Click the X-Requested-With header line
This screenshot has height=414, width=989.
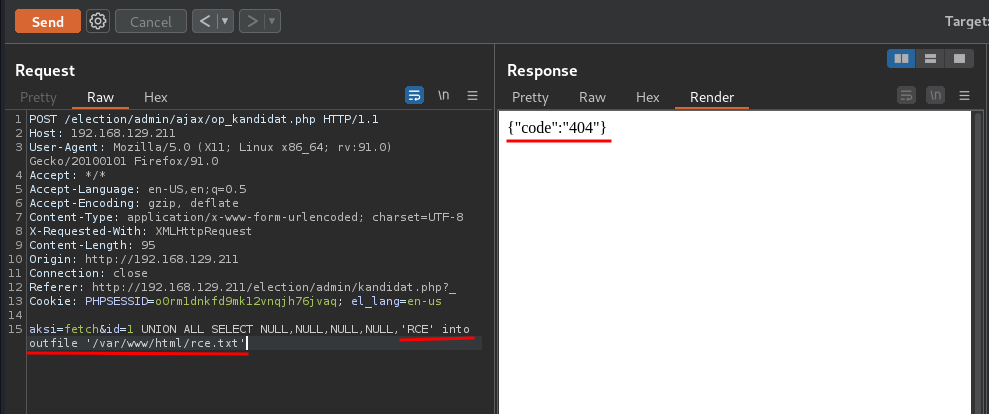(x=140, y=230)
